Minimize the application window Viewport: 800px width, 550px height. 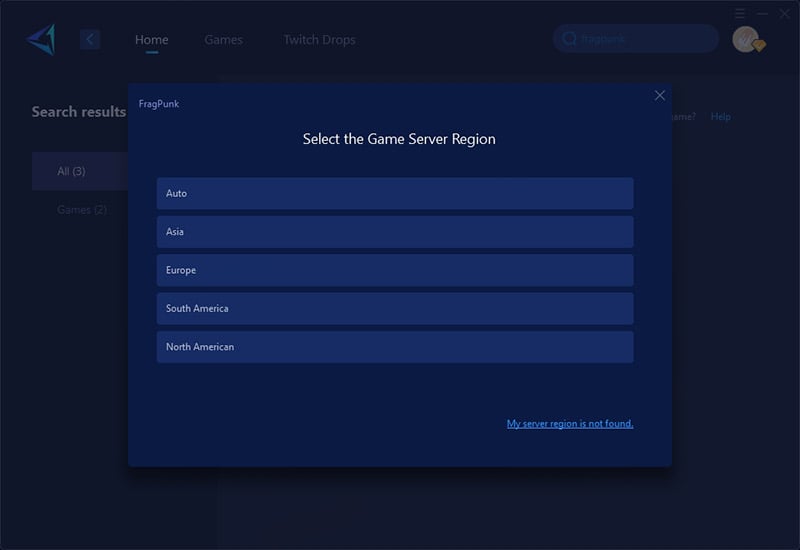pos(762,13)
